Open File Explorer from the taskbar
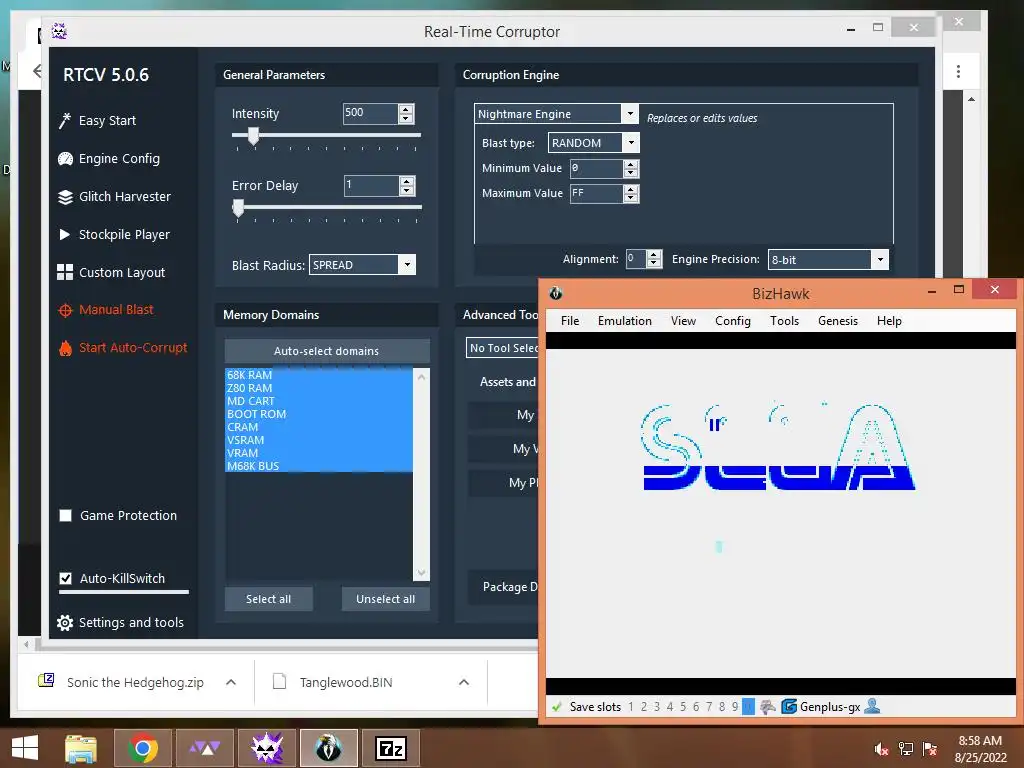The height and width of the screenshot is (768, 1024). pyautogui.click(x=80, y=748)
